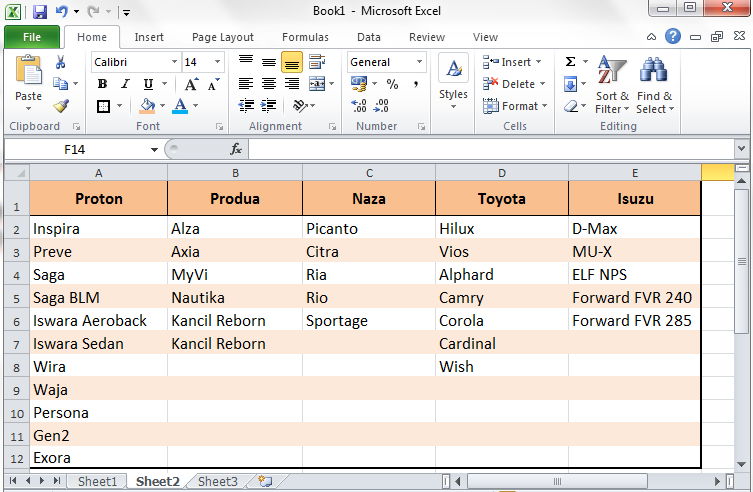Screen dimensions: 753x492
Task: Toggle the highlighted Bottom Align icon
Action: (292, 62)
